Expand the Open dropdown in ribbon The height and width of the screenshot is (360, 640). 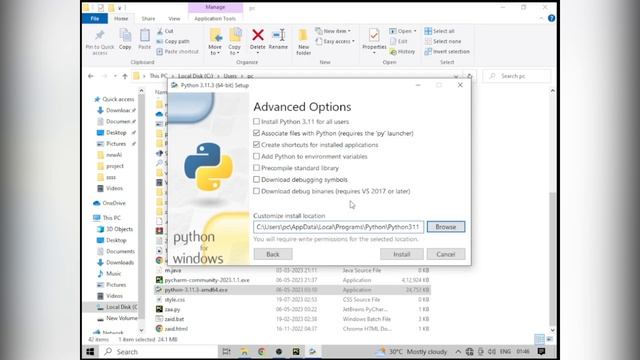coord(402,31)
